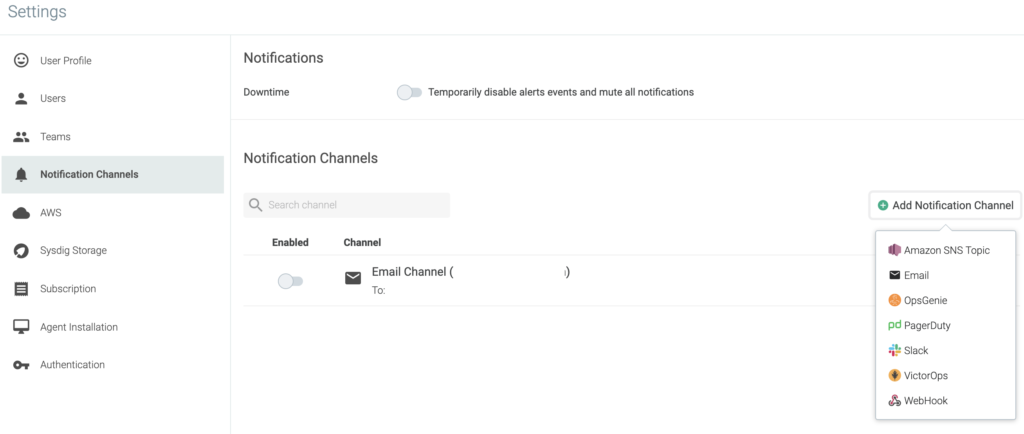1024x434 pixels.
Task: Toggle the Downtime mute notifications switch
Action: [409, 92]
